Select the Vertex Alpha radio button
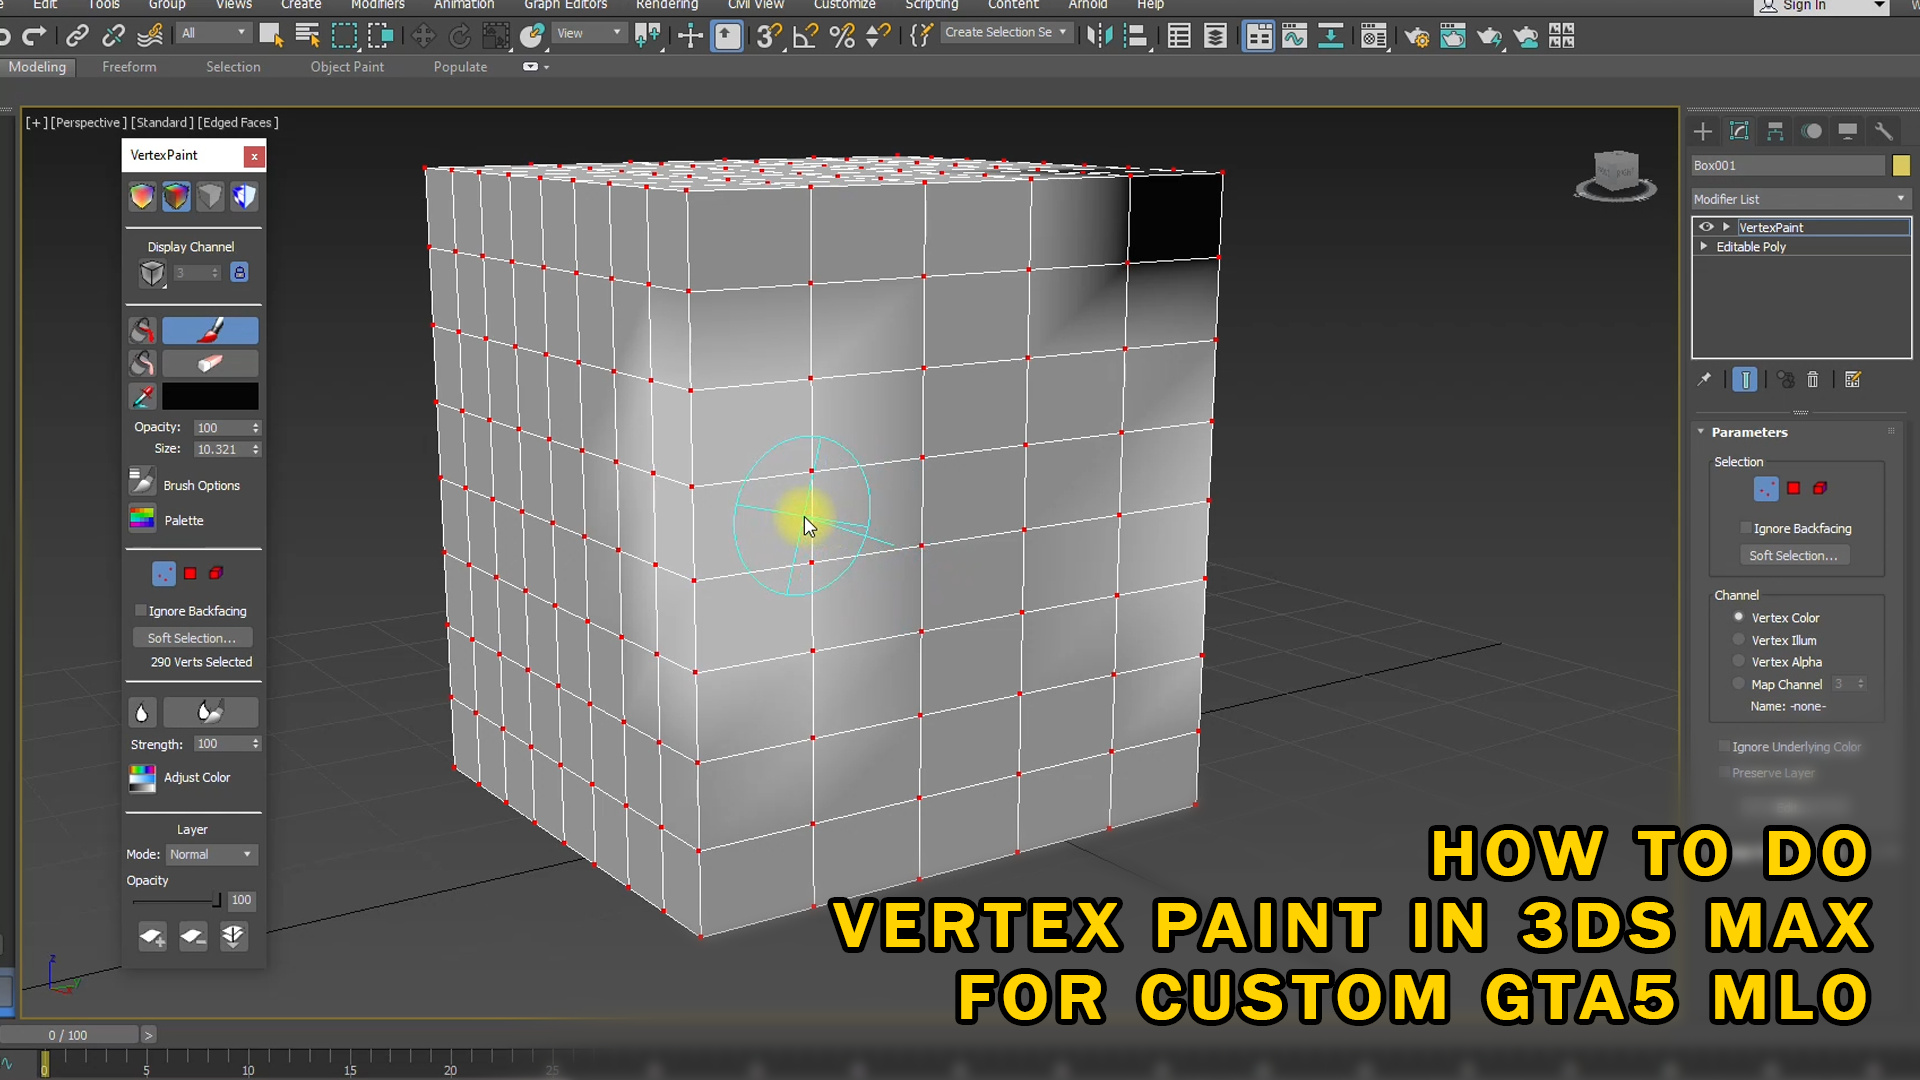Screen dimensions: 1920x1080 (x=1738, y=661)
